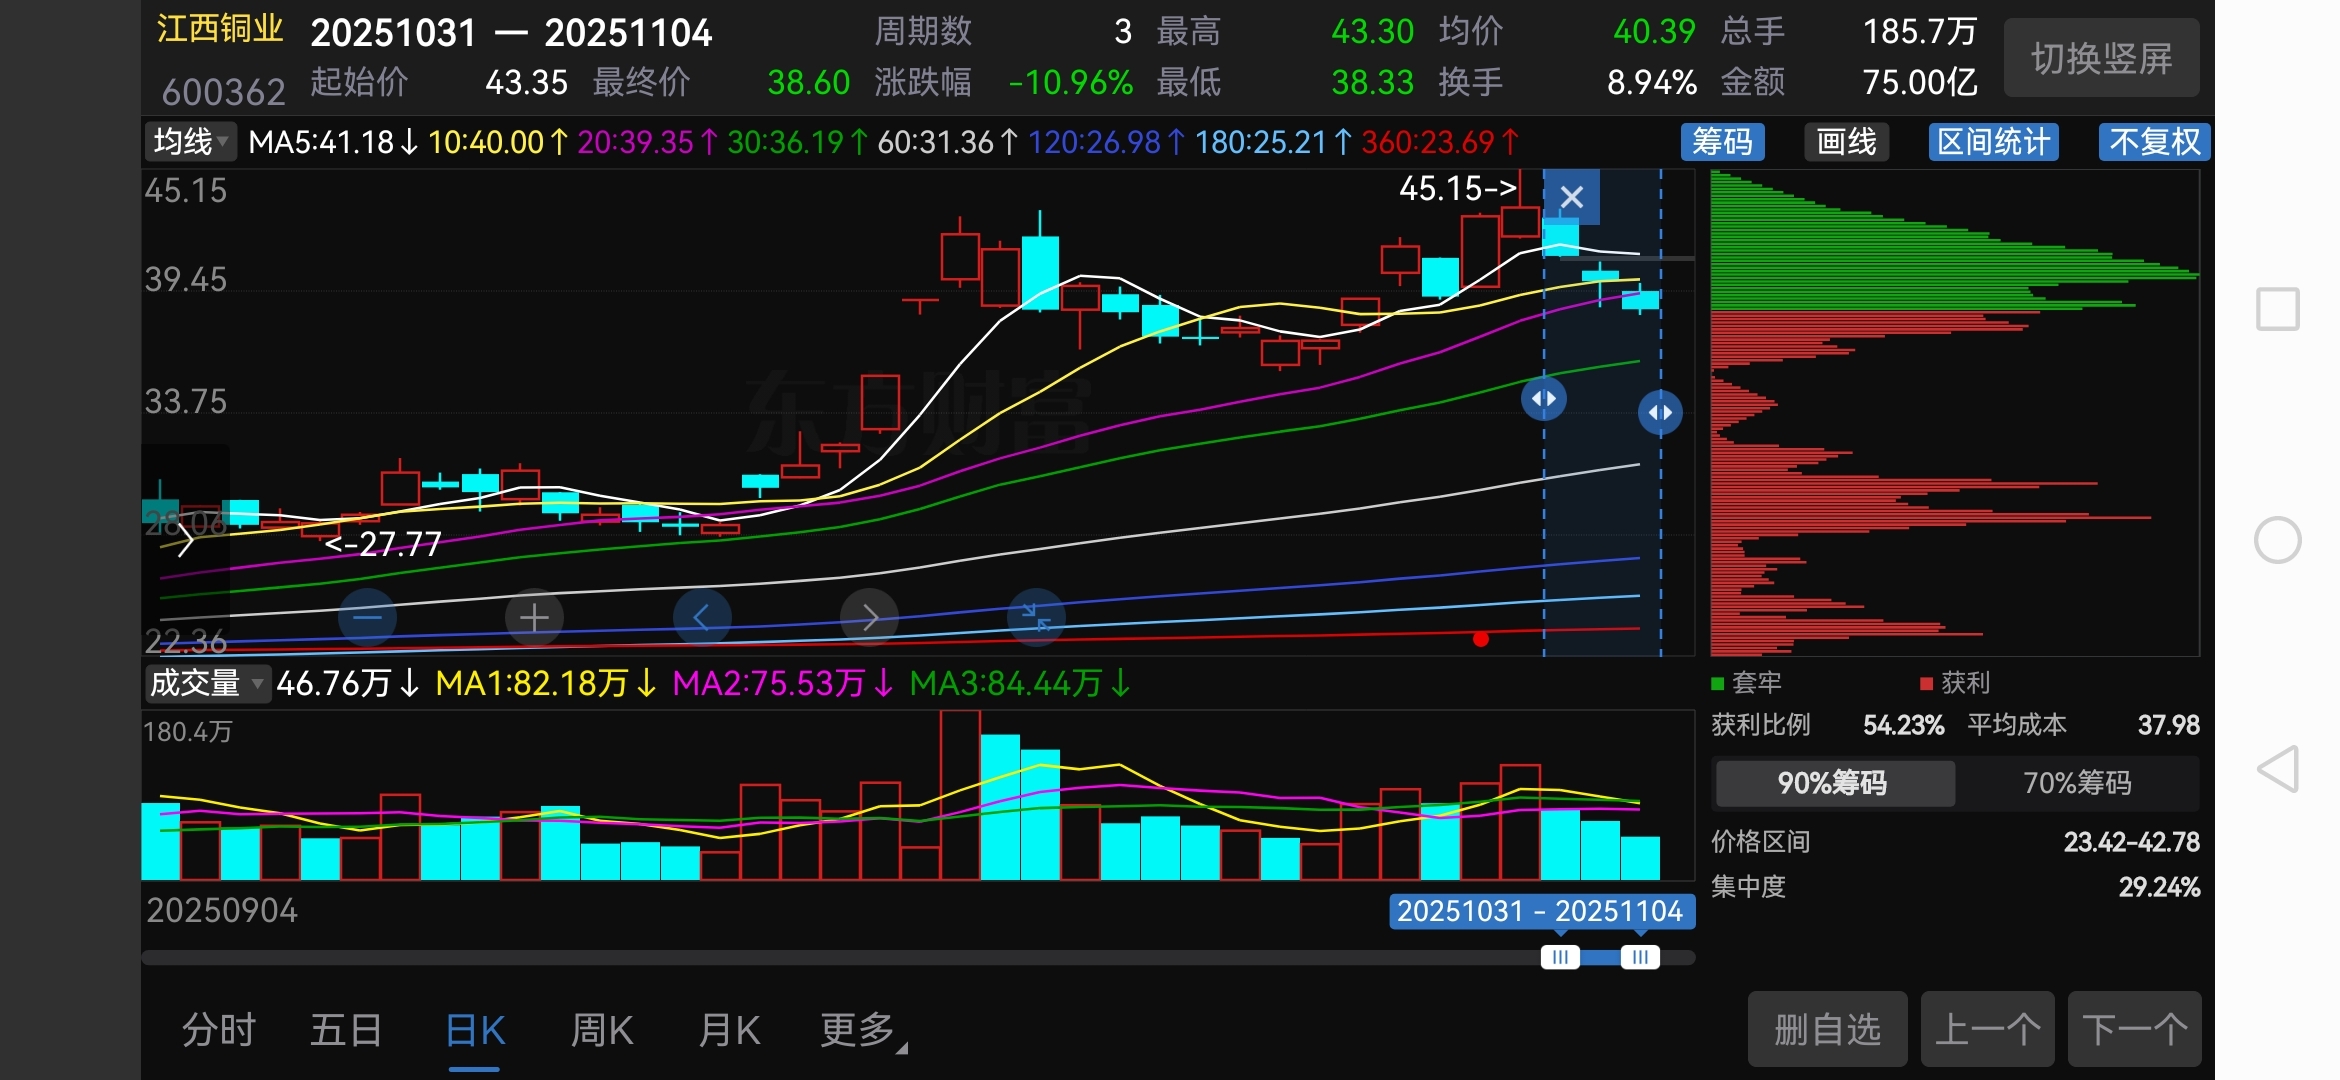Click the left range boundary drag handle
2340x1080 pixels.
pos(1544,399)
